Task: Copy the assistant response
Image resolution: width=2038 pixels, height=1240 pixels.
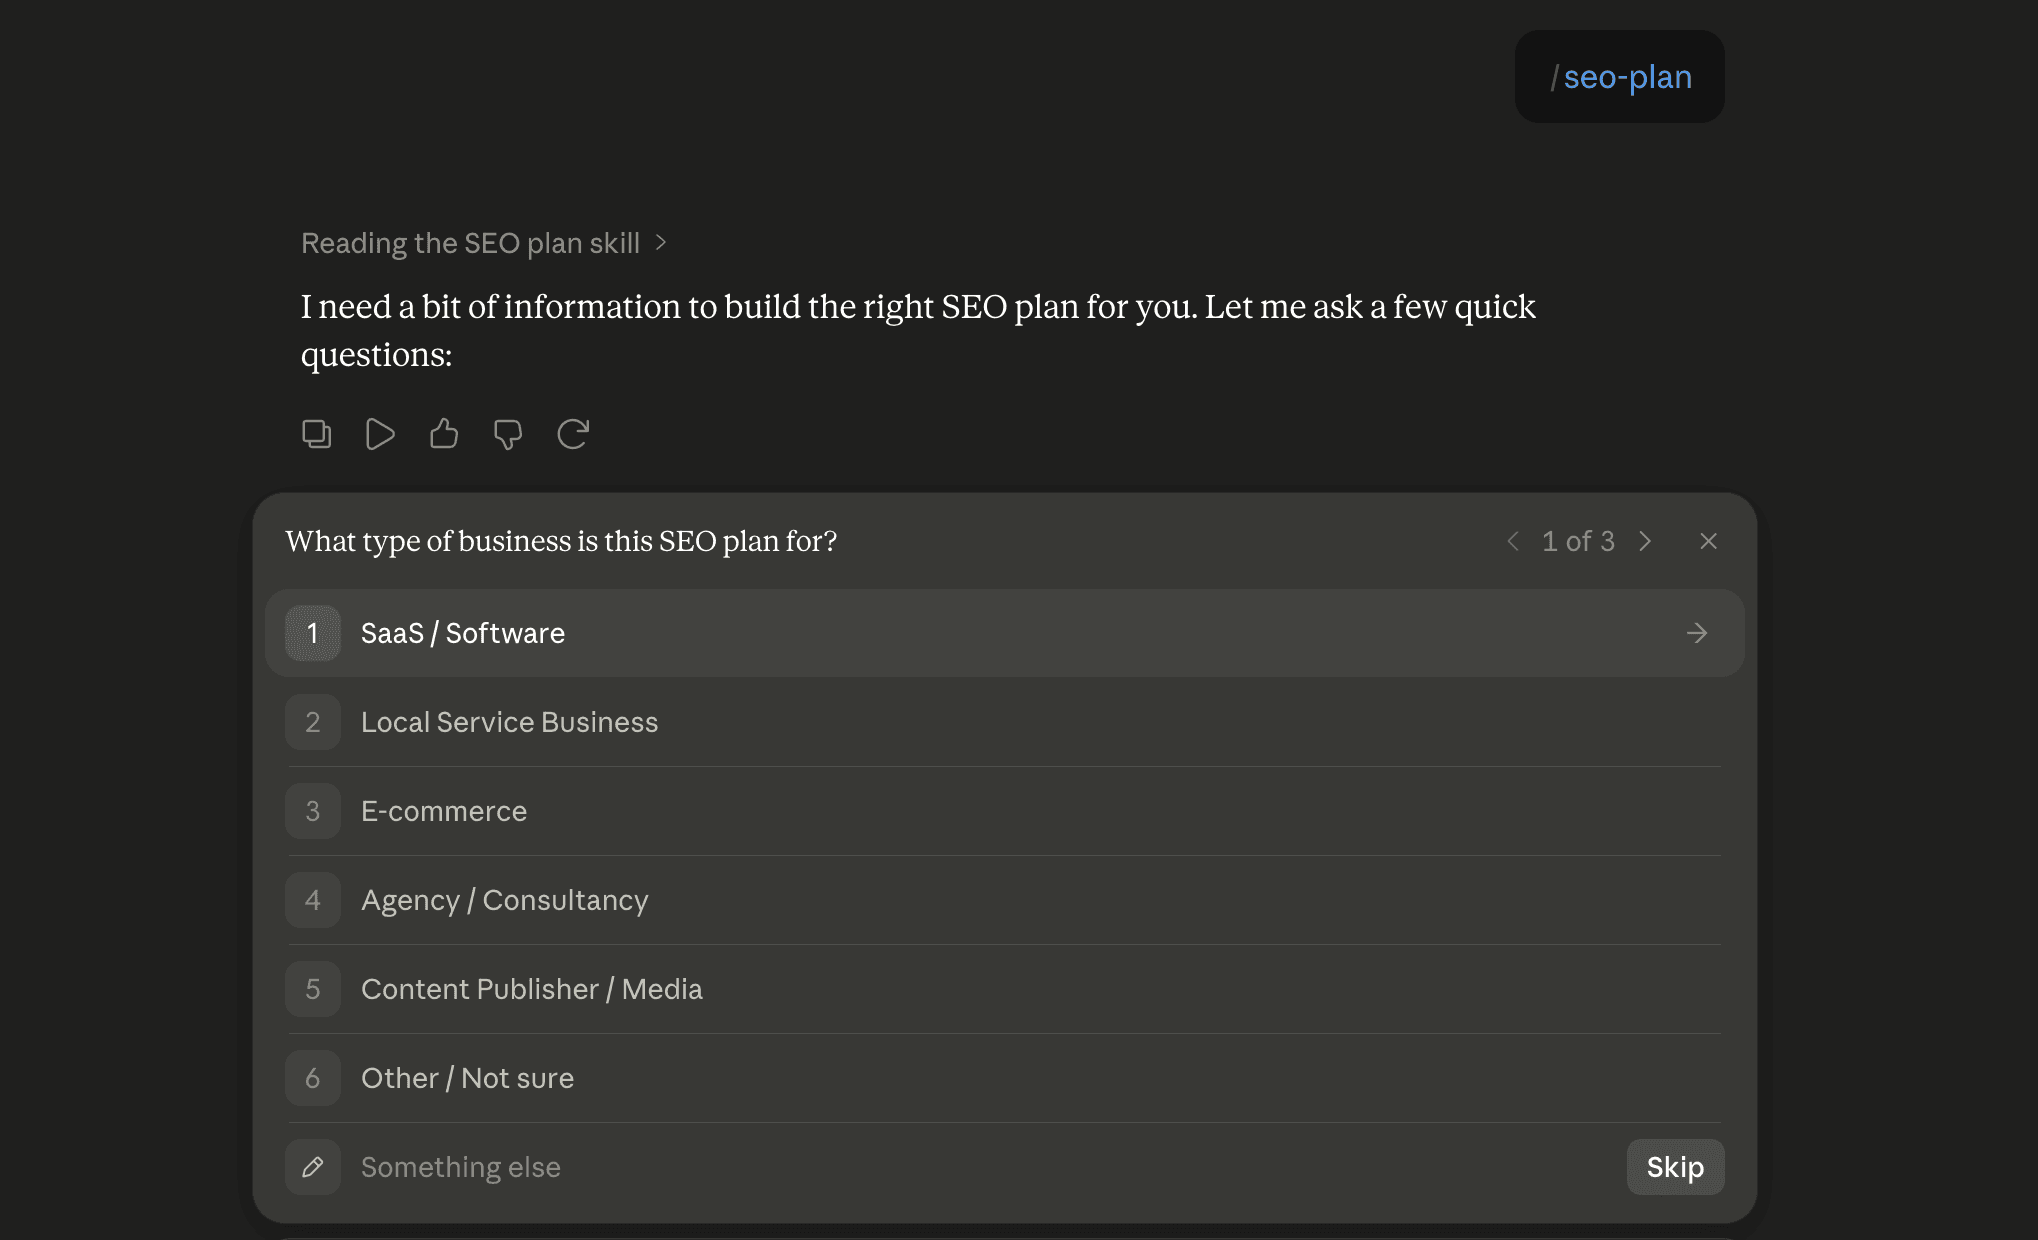Action: [x=317, y=434]
